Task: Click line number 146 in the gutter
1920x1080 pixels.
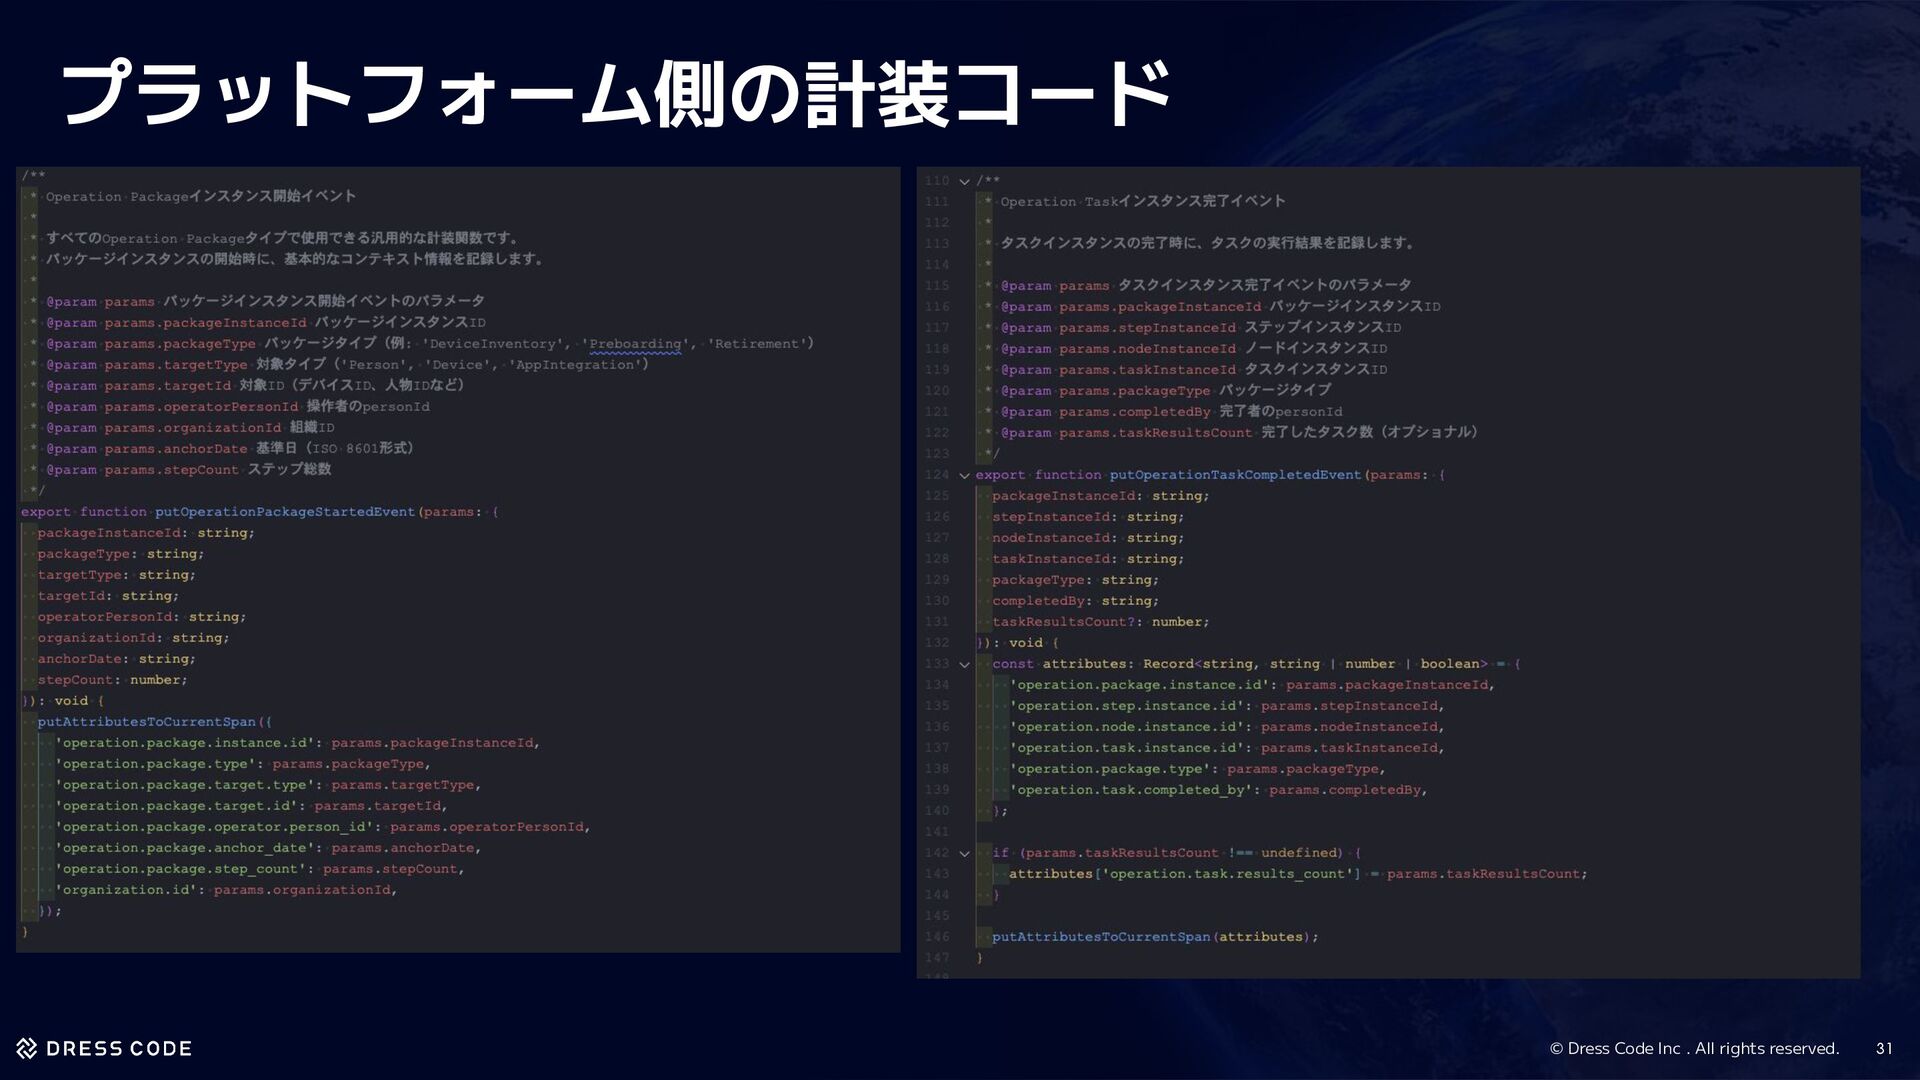Action: click(936, 937)
